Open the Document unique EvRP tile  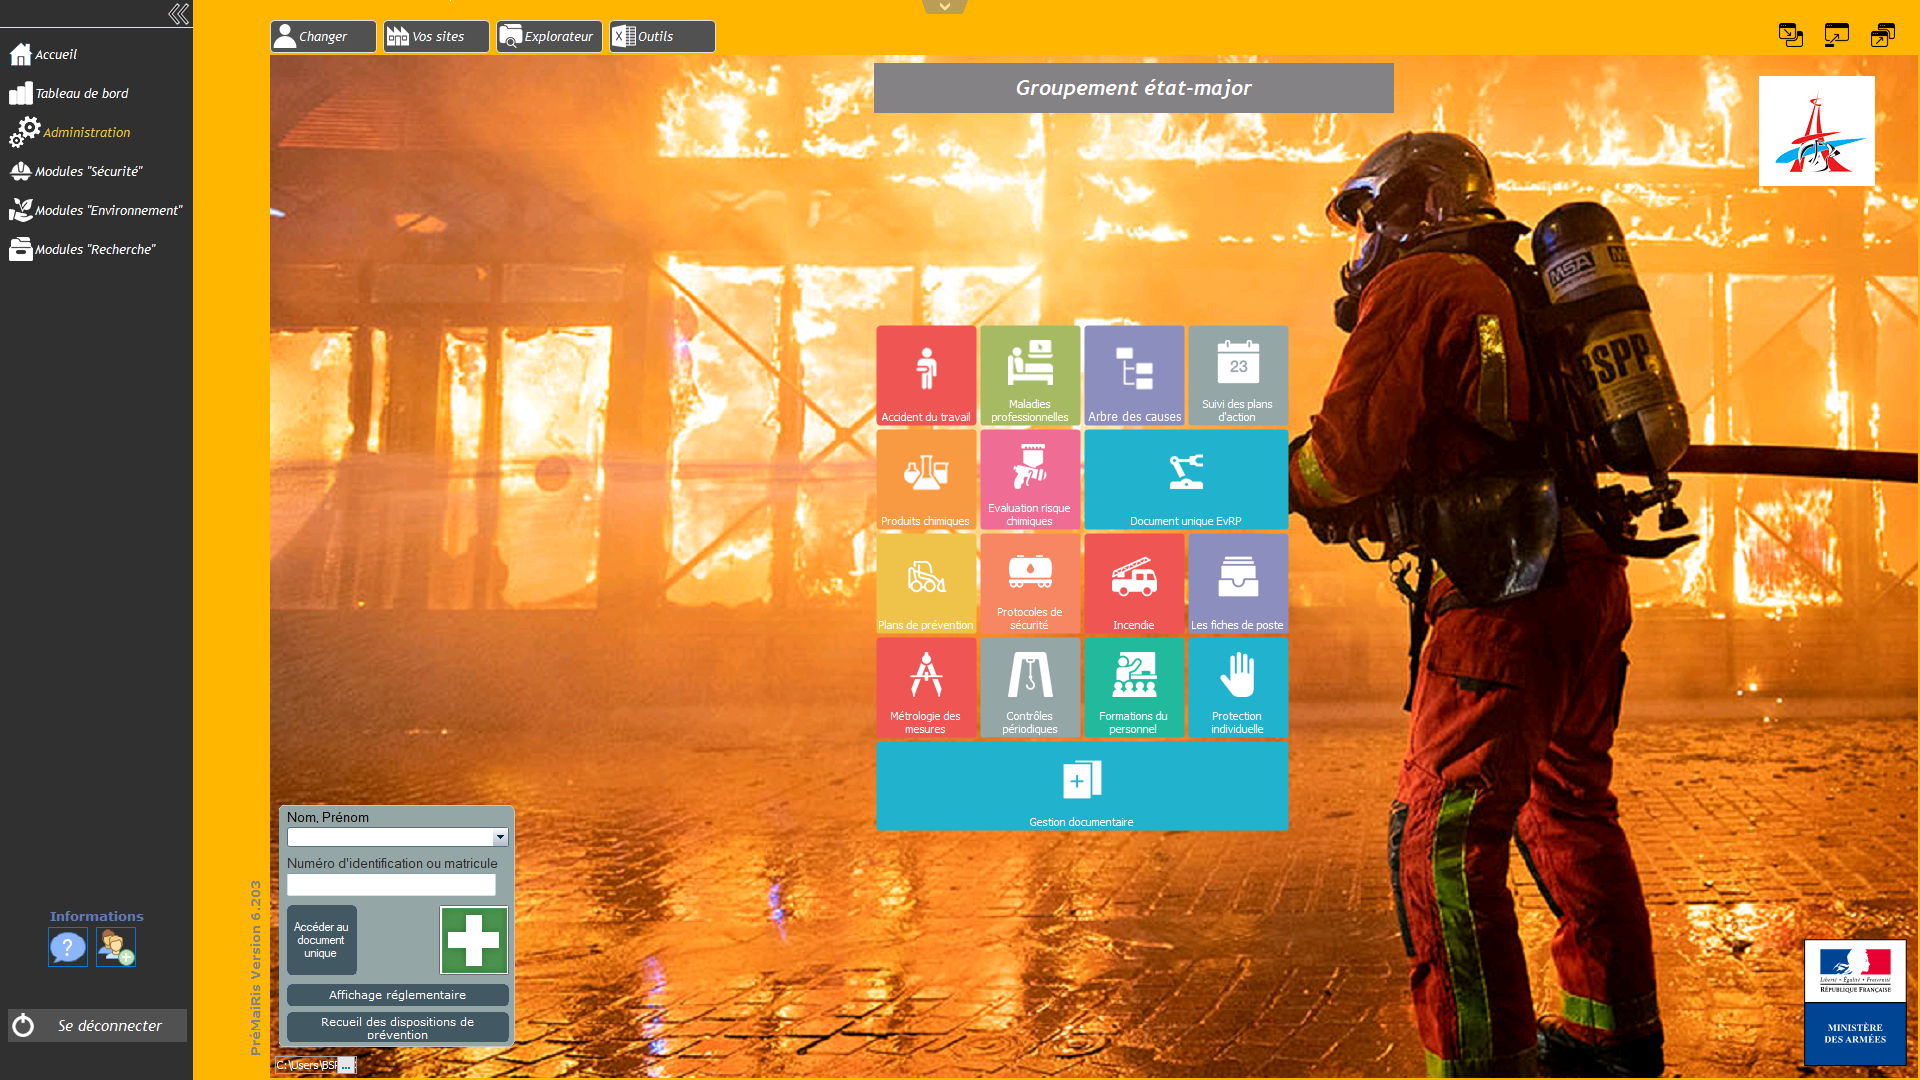1186,479
